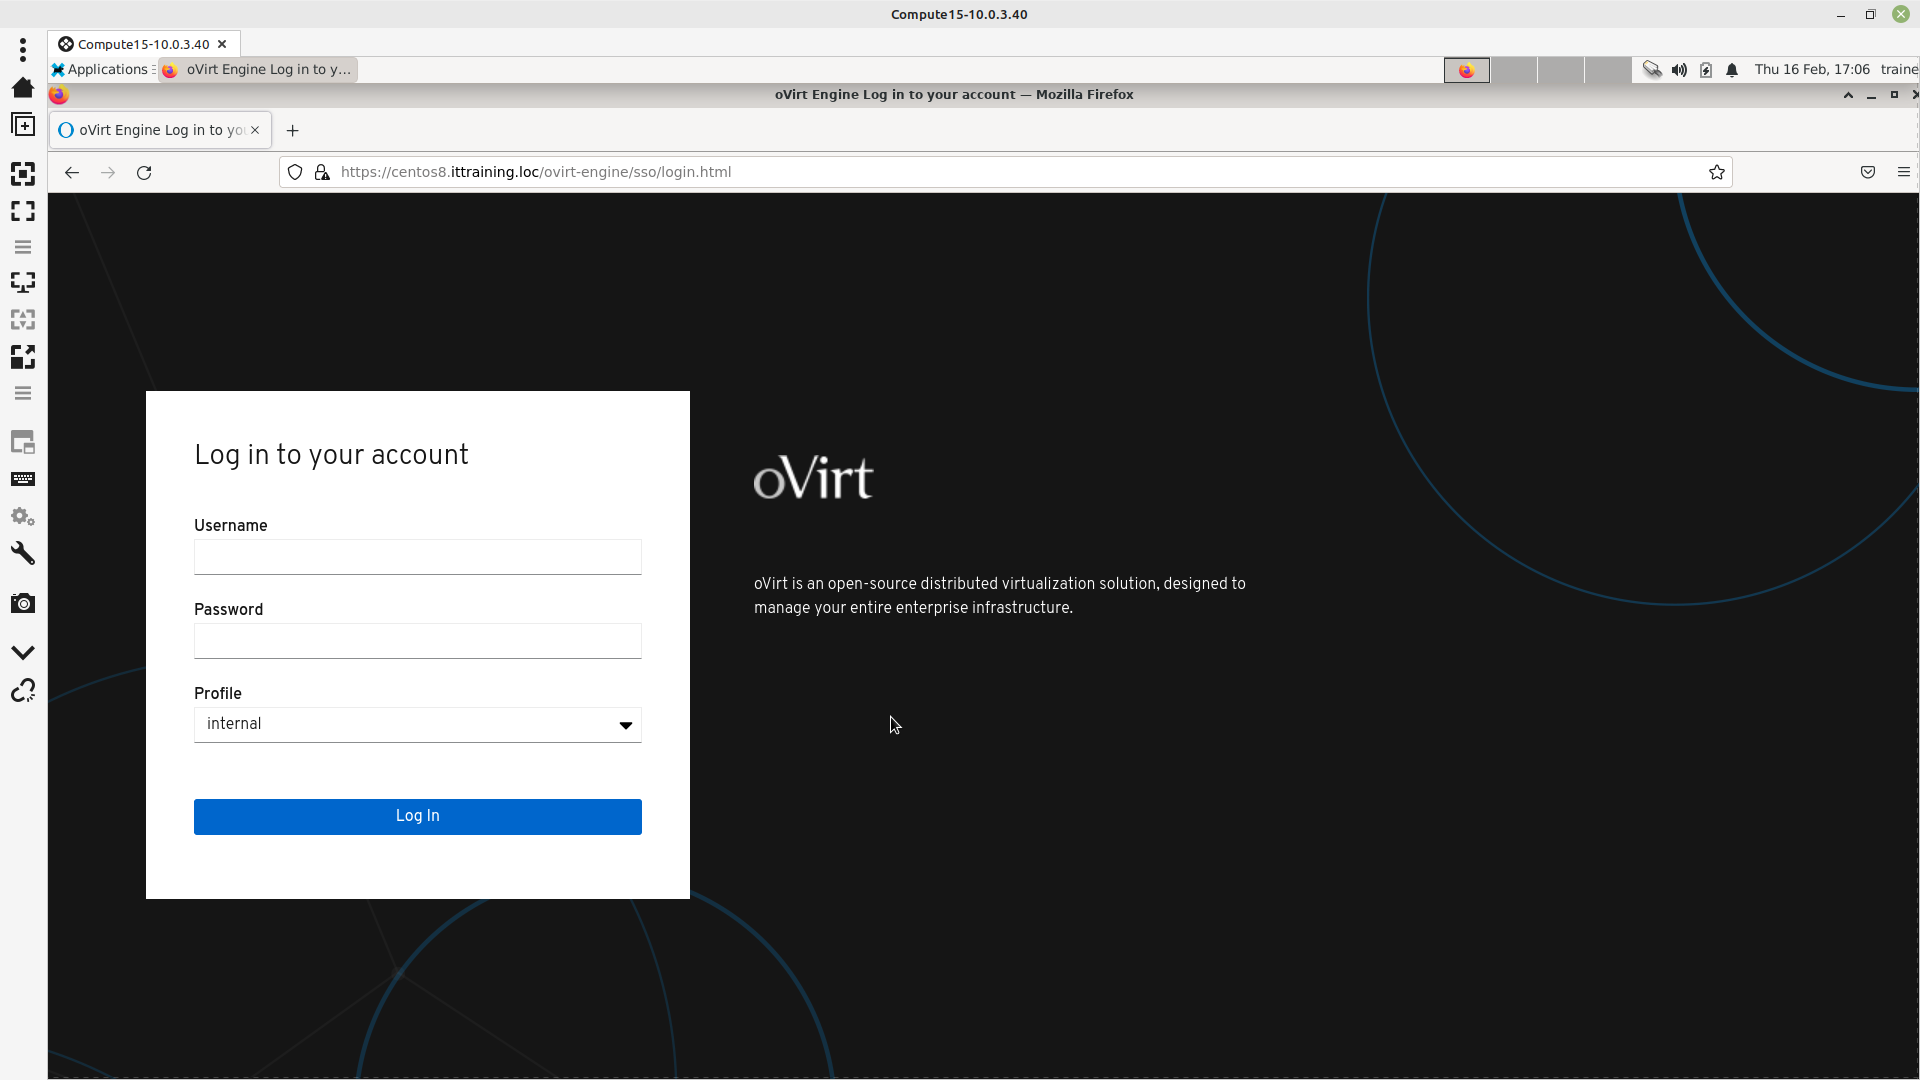Click into the Username input field
This screenshot has width=1920, height=1080.
click(418, 557)
